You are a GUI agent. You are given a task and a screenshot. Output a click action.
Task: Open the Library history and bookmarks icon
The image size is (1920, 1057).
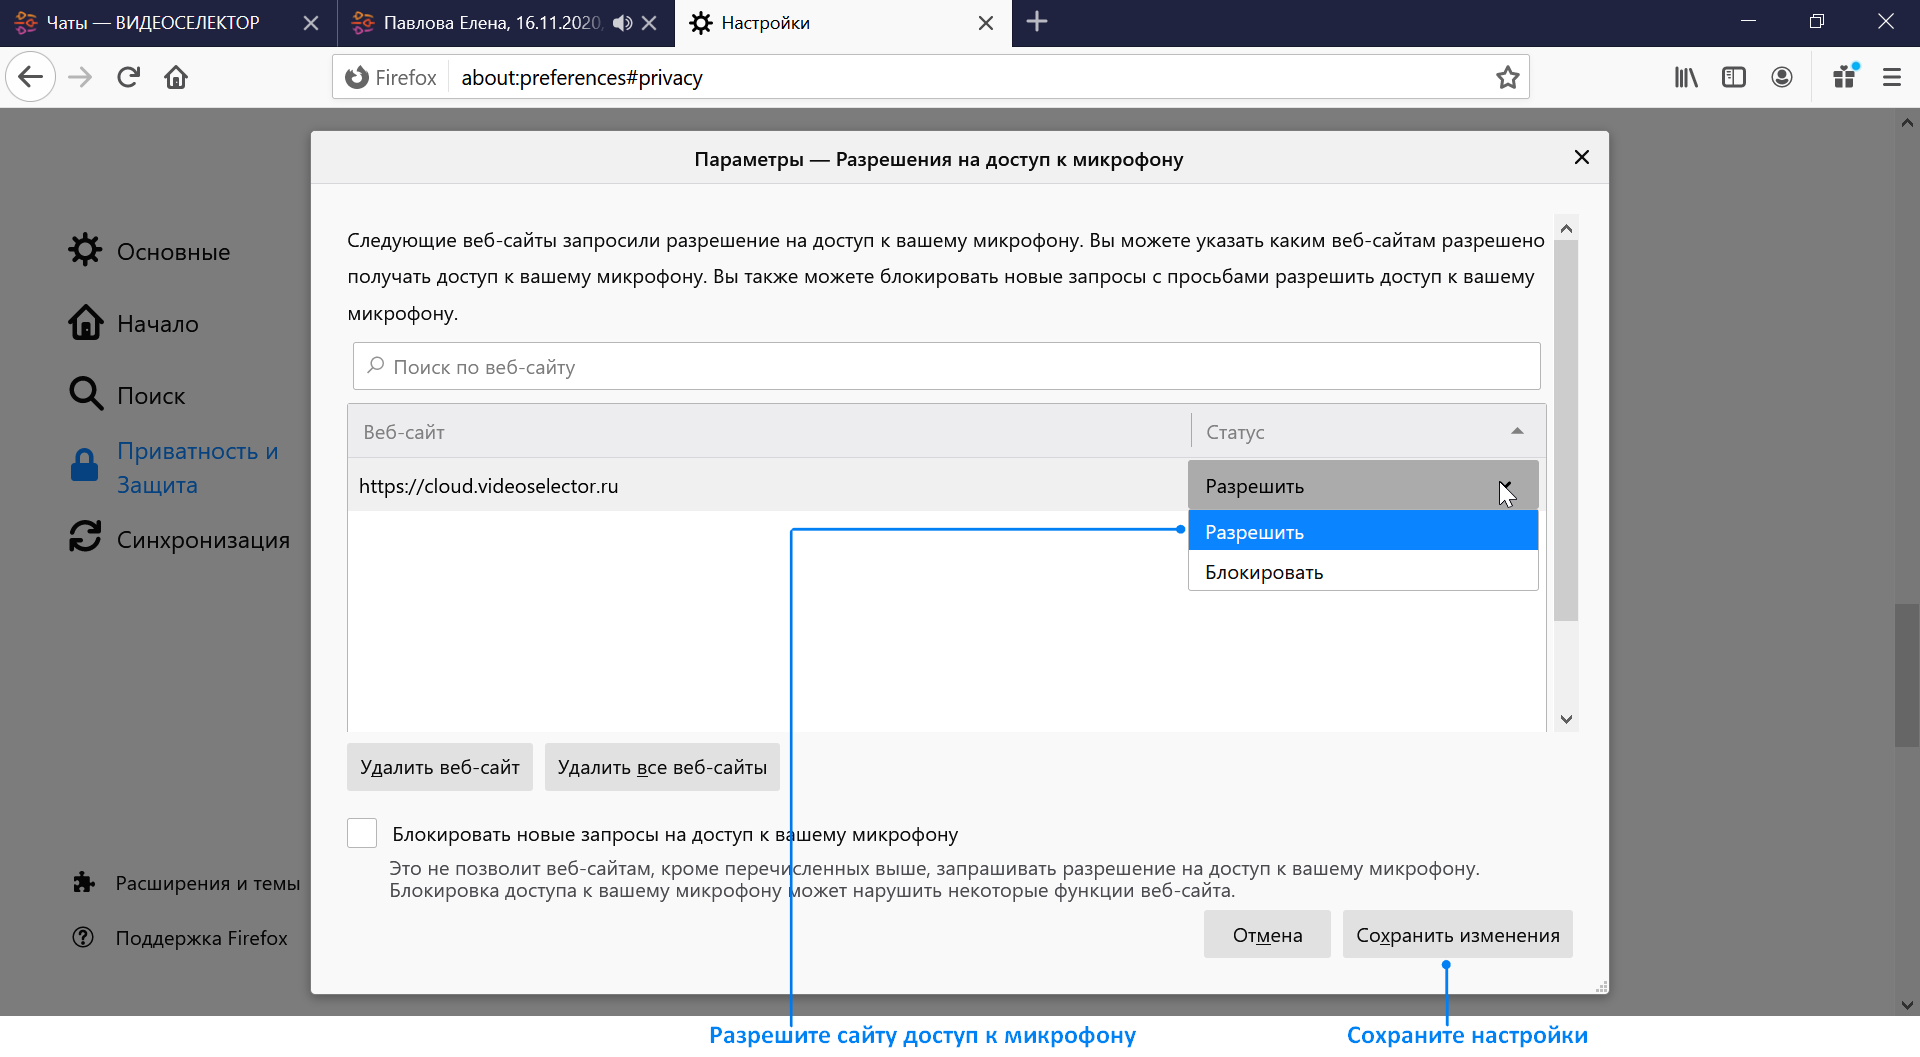1686,77
